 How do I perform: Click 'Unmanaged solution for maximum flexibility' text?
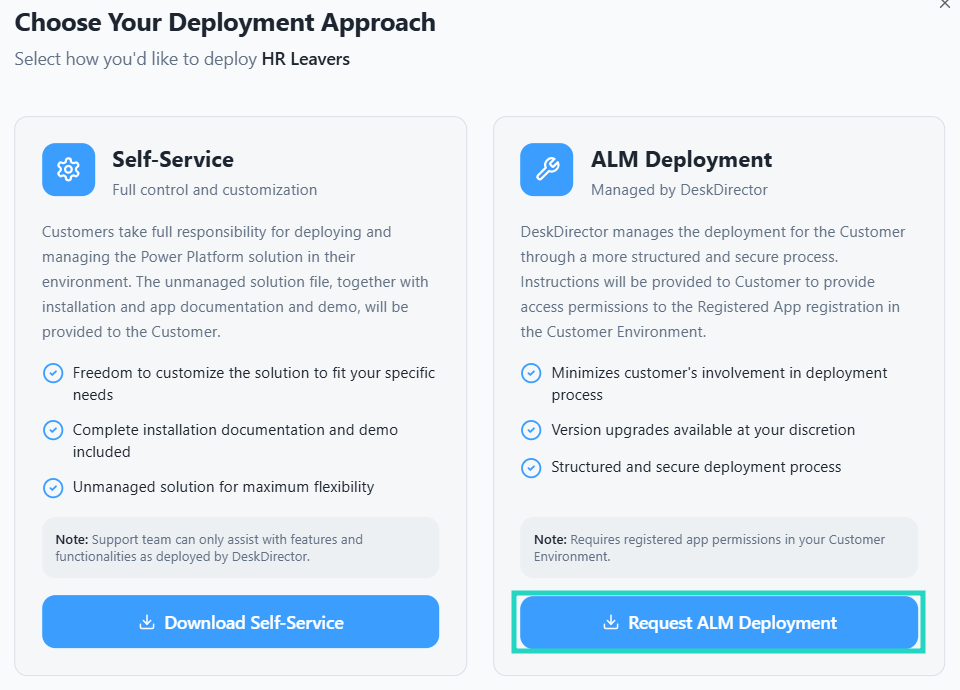[223, 487]
